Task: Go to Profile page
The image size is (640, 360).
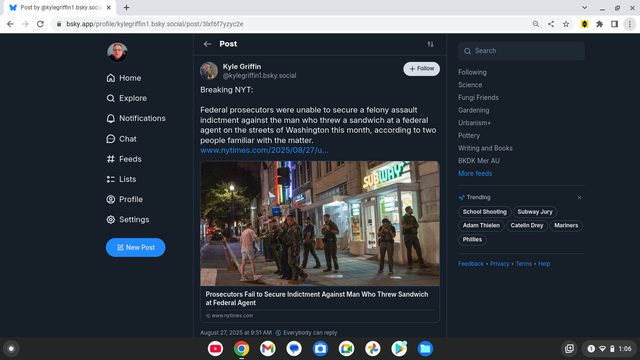Action: tap(124, 200)
